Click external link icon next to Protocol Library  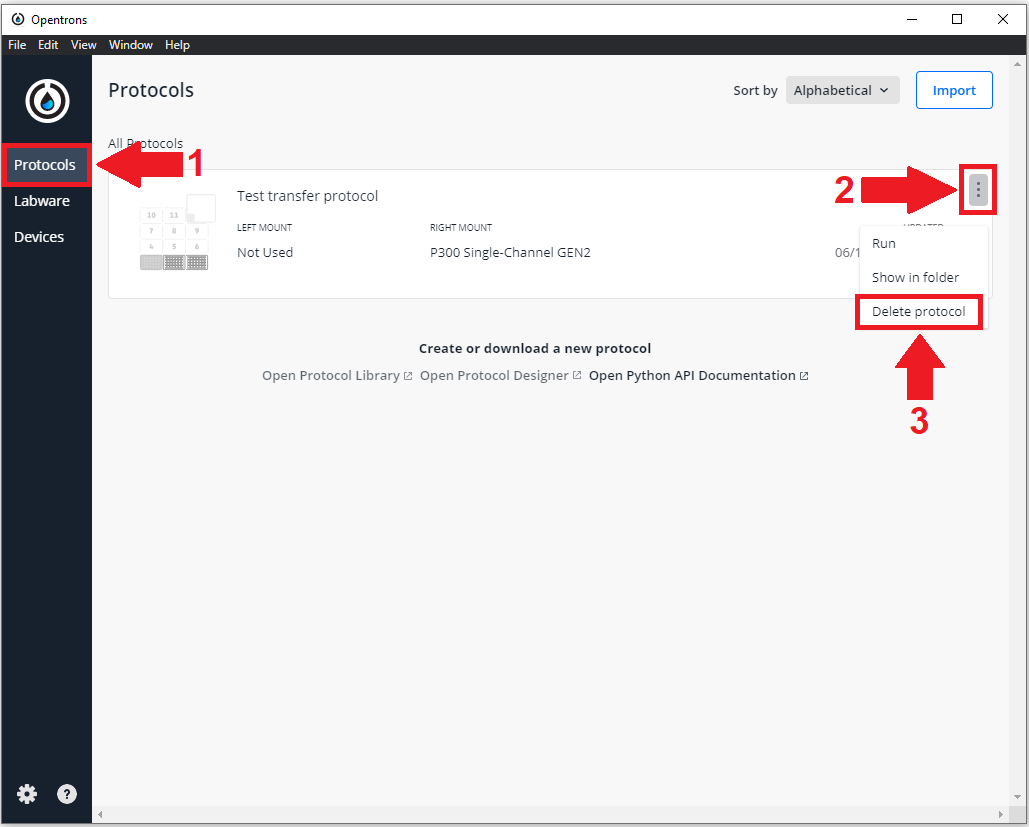(x=408, y=377)
